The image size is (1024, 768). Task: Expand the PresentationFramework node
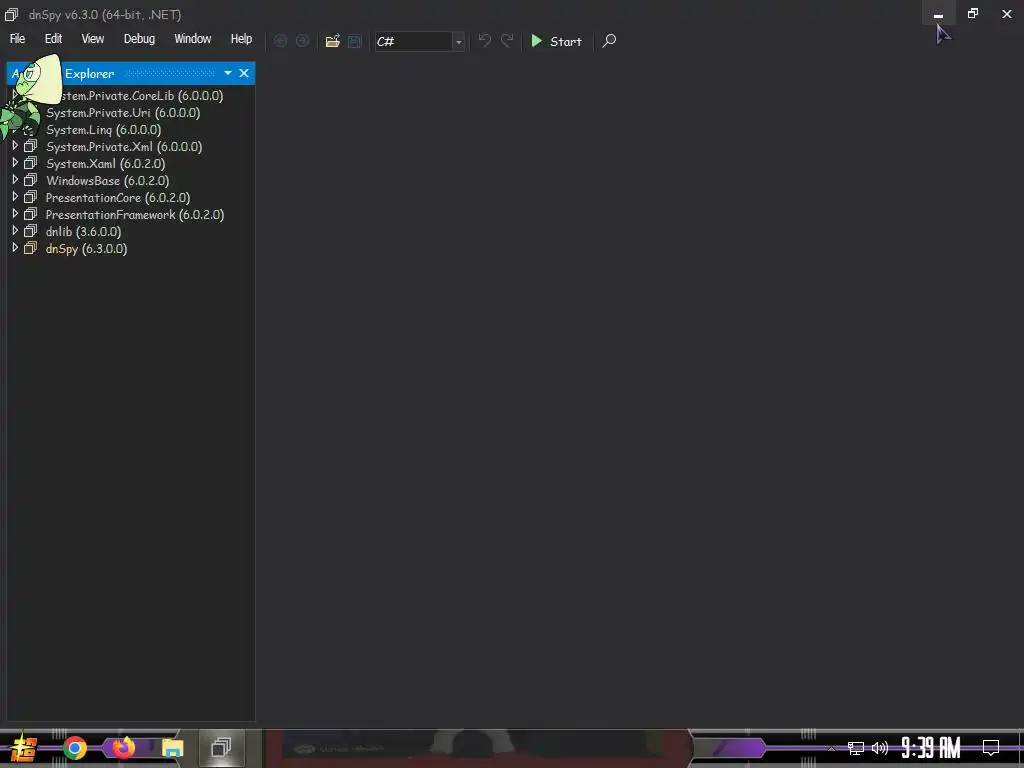click(14, 214)
